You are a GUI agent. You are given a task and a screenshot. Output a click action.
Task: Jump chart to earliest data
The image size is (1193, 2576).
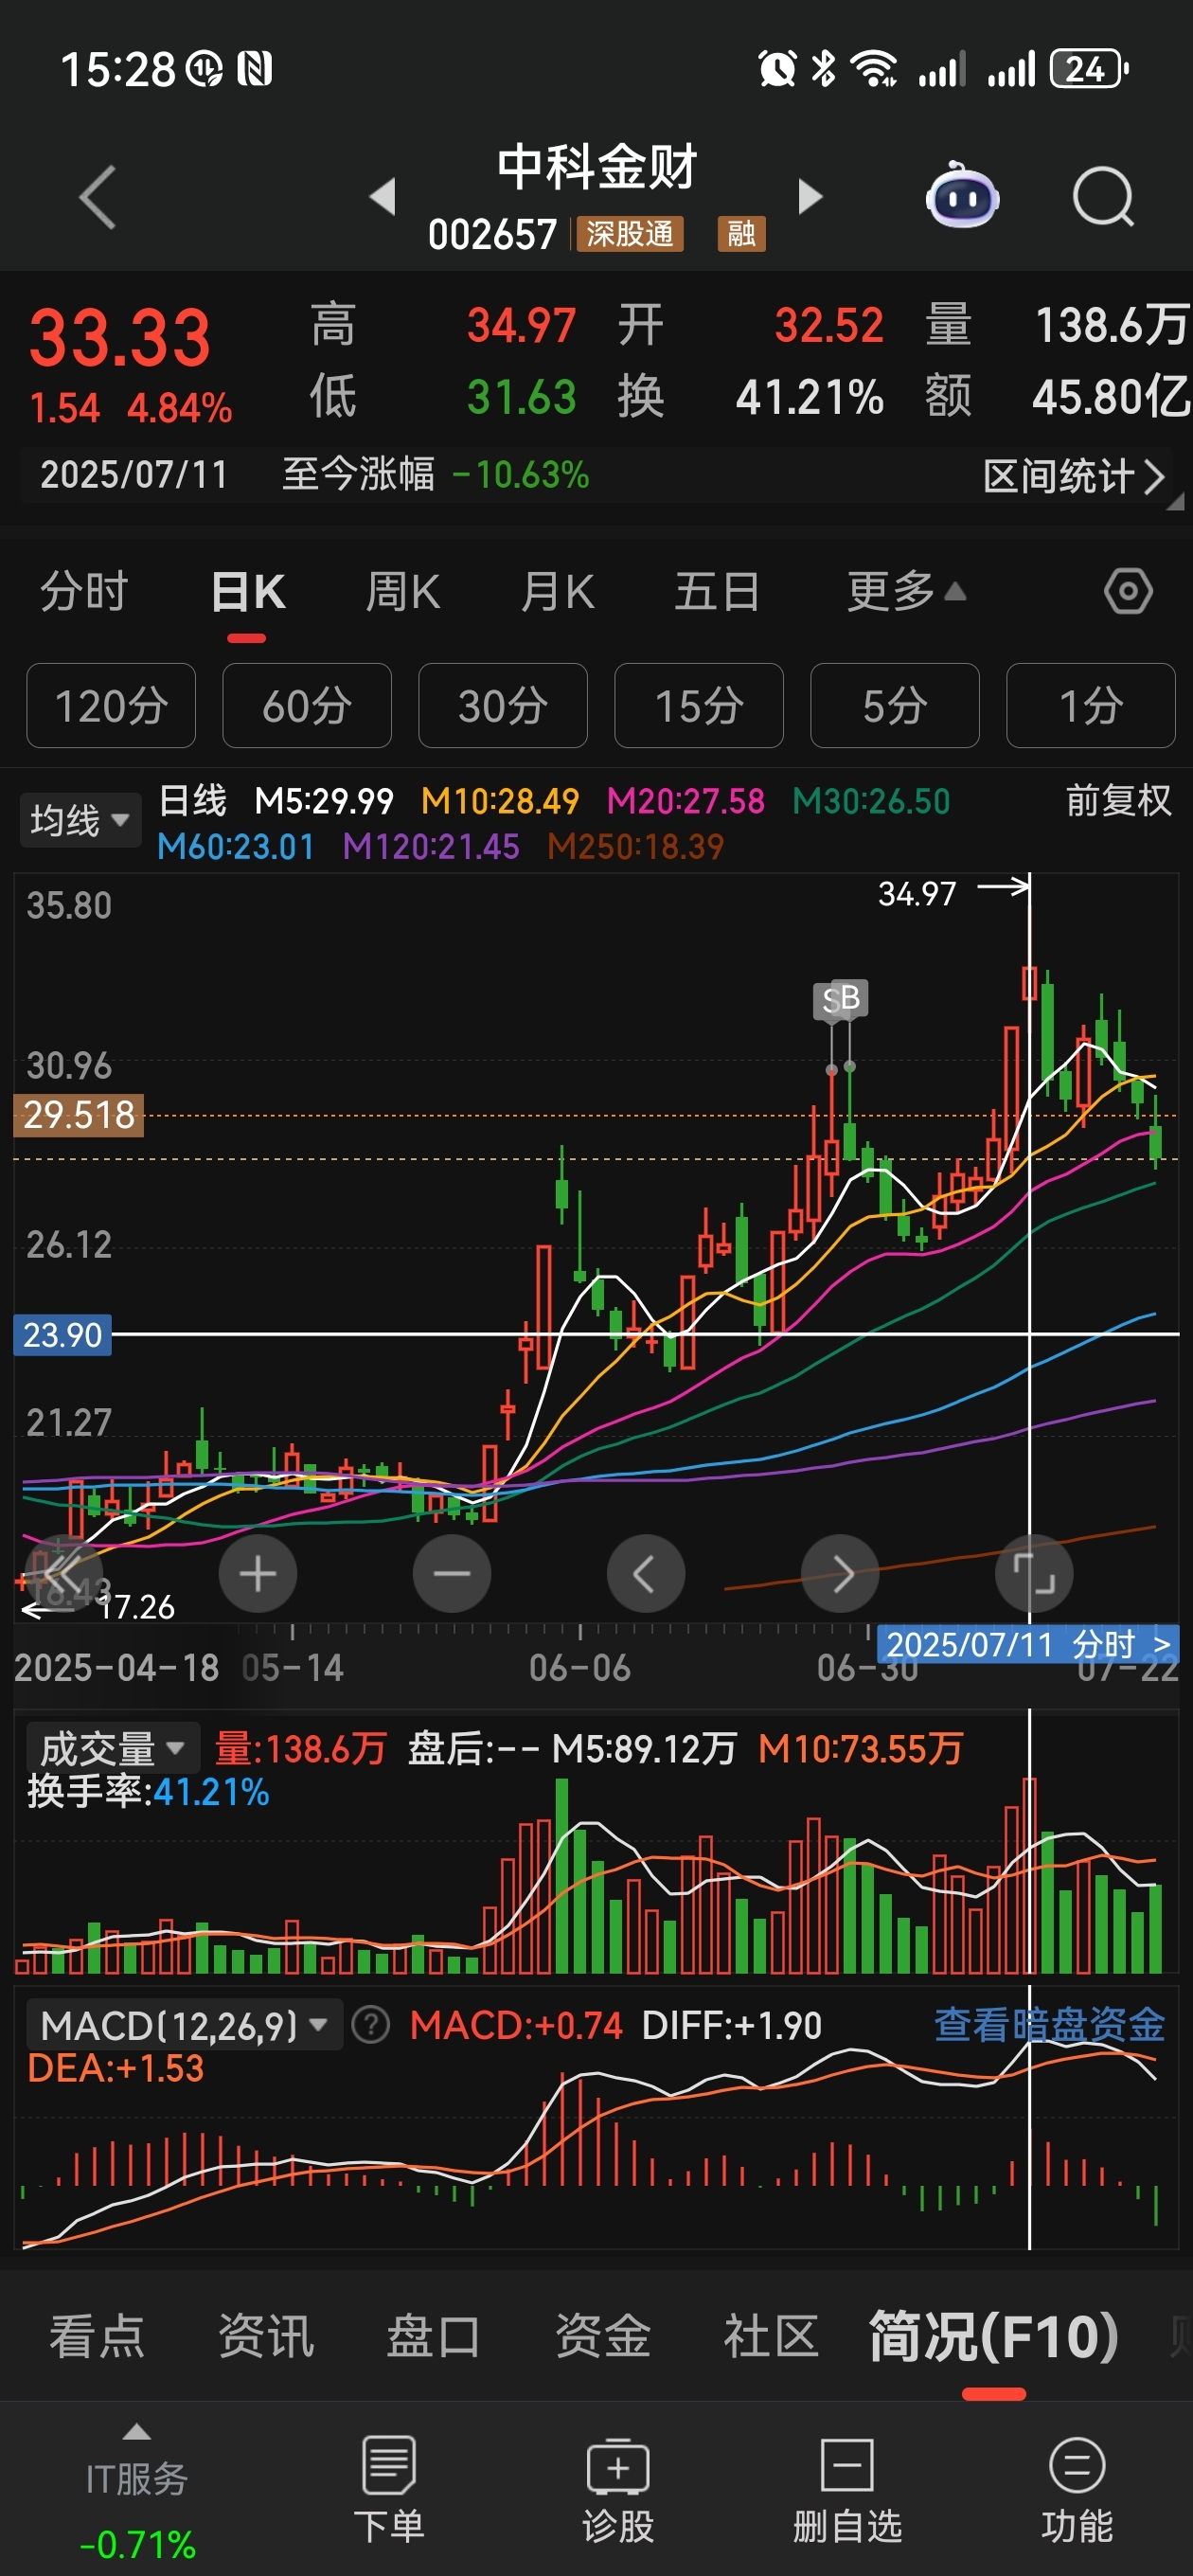[64, 1574]
